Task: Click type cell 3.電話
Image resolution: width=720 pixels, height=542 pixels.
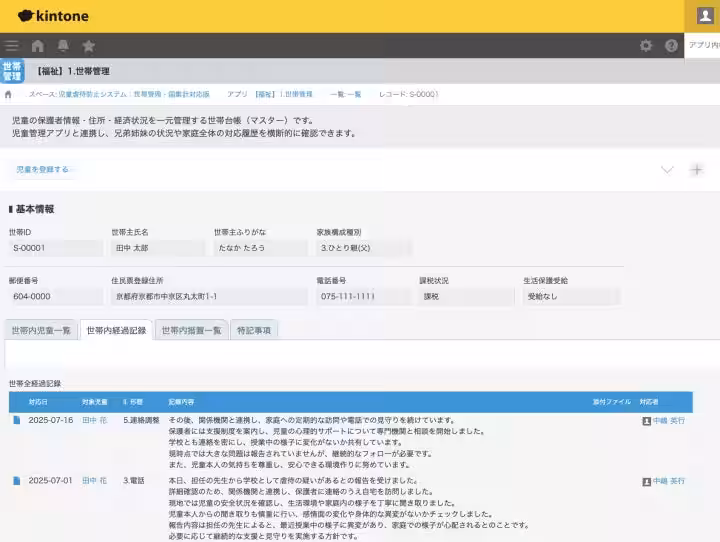Action: [134, 480]
